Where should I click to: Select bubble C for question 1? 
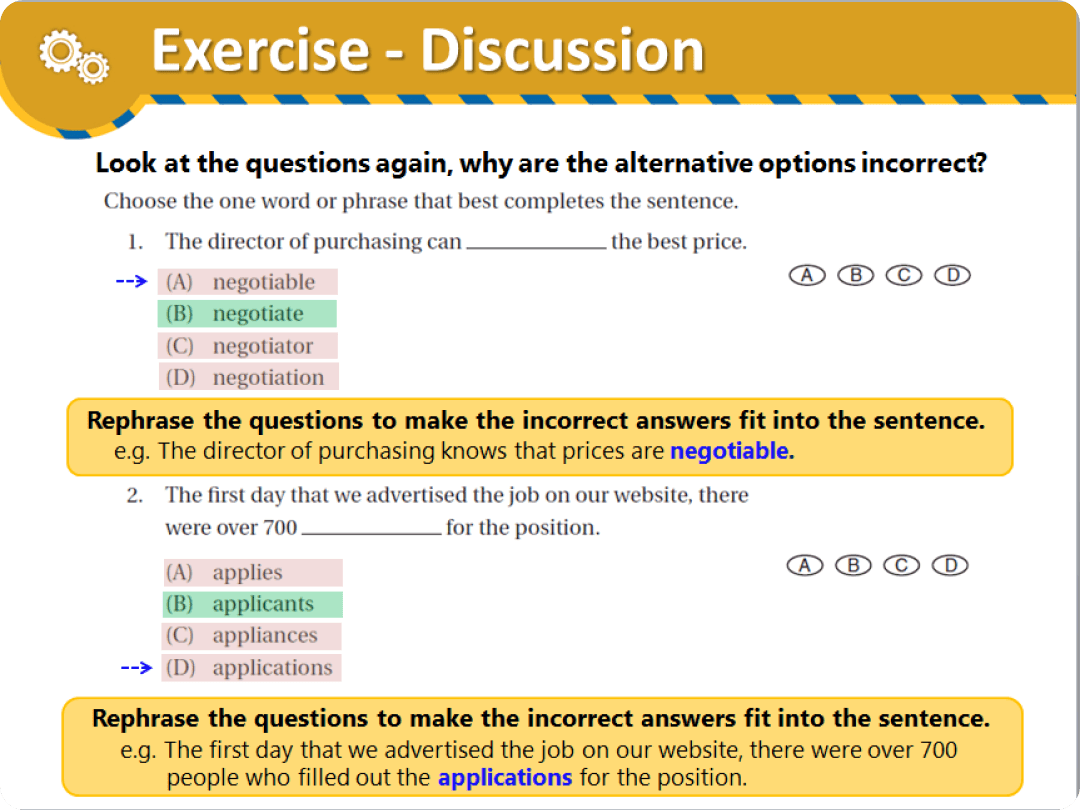[x=904, y=276]
